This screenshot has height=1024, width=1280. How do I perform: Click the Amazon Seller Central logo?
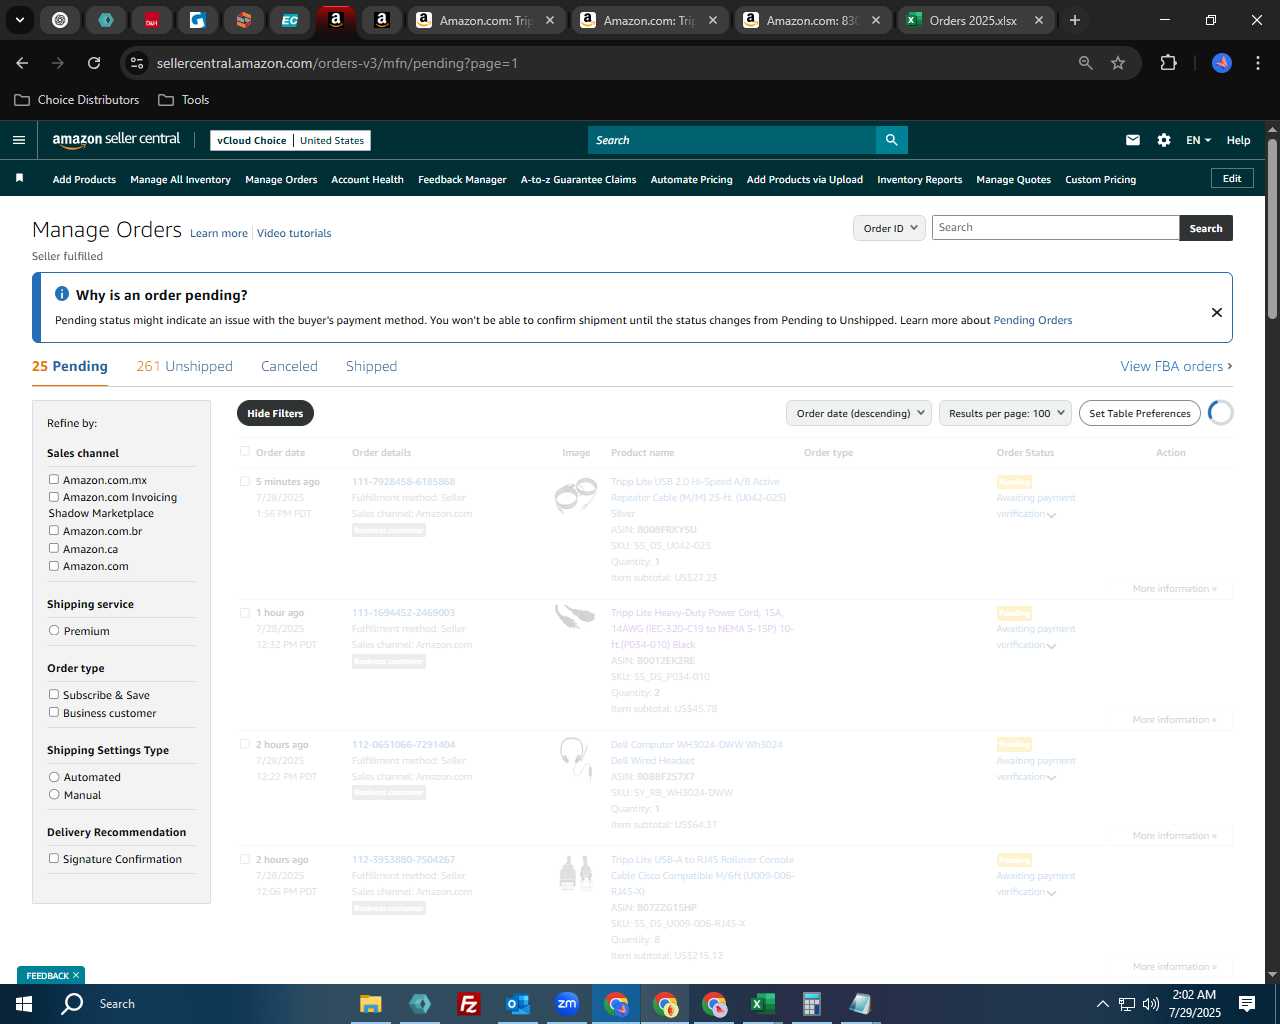pos(116,140)
